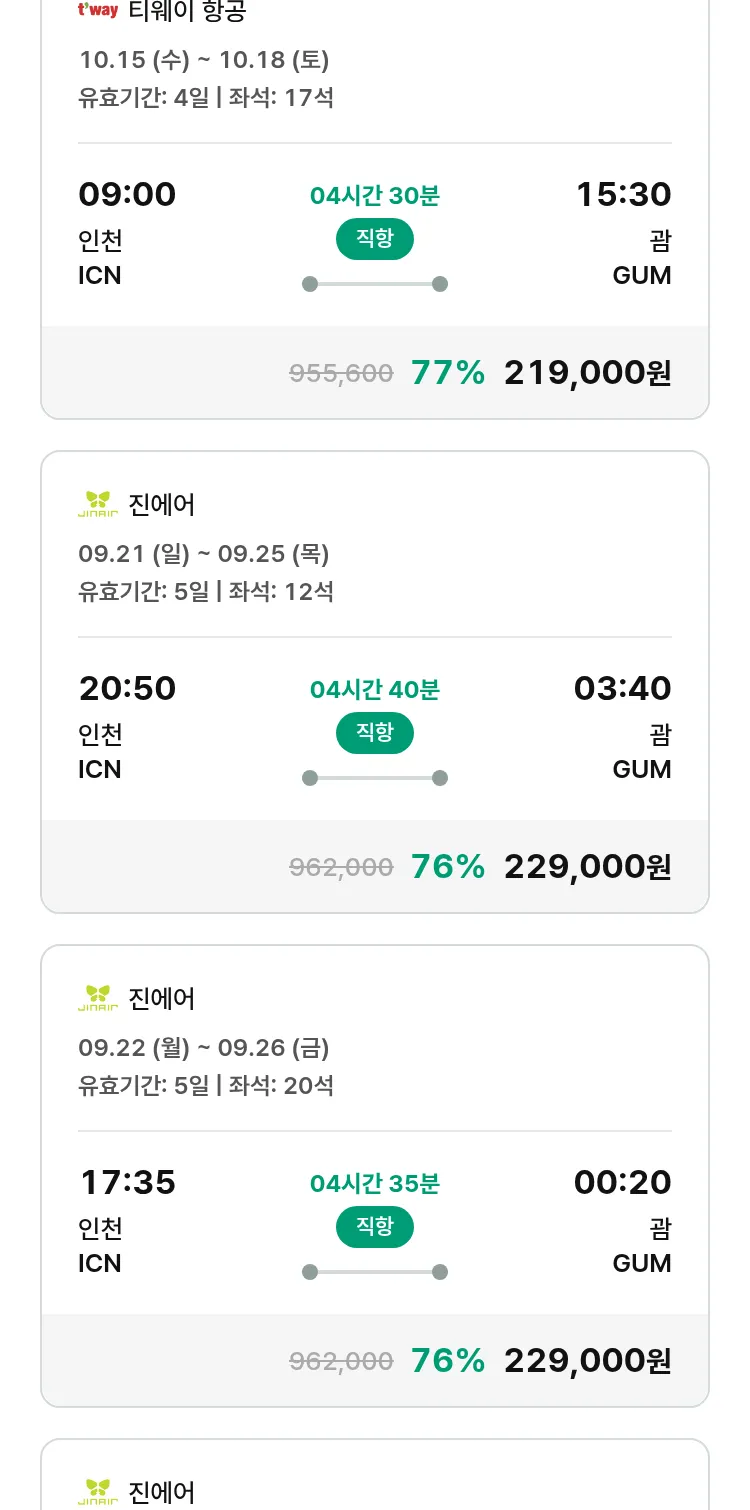Image resolution: width=750 pixels, height=1510 pixels.
Task: Tap 직항 badge on the 17:35 flight
Action: (x=374, y=1227)
